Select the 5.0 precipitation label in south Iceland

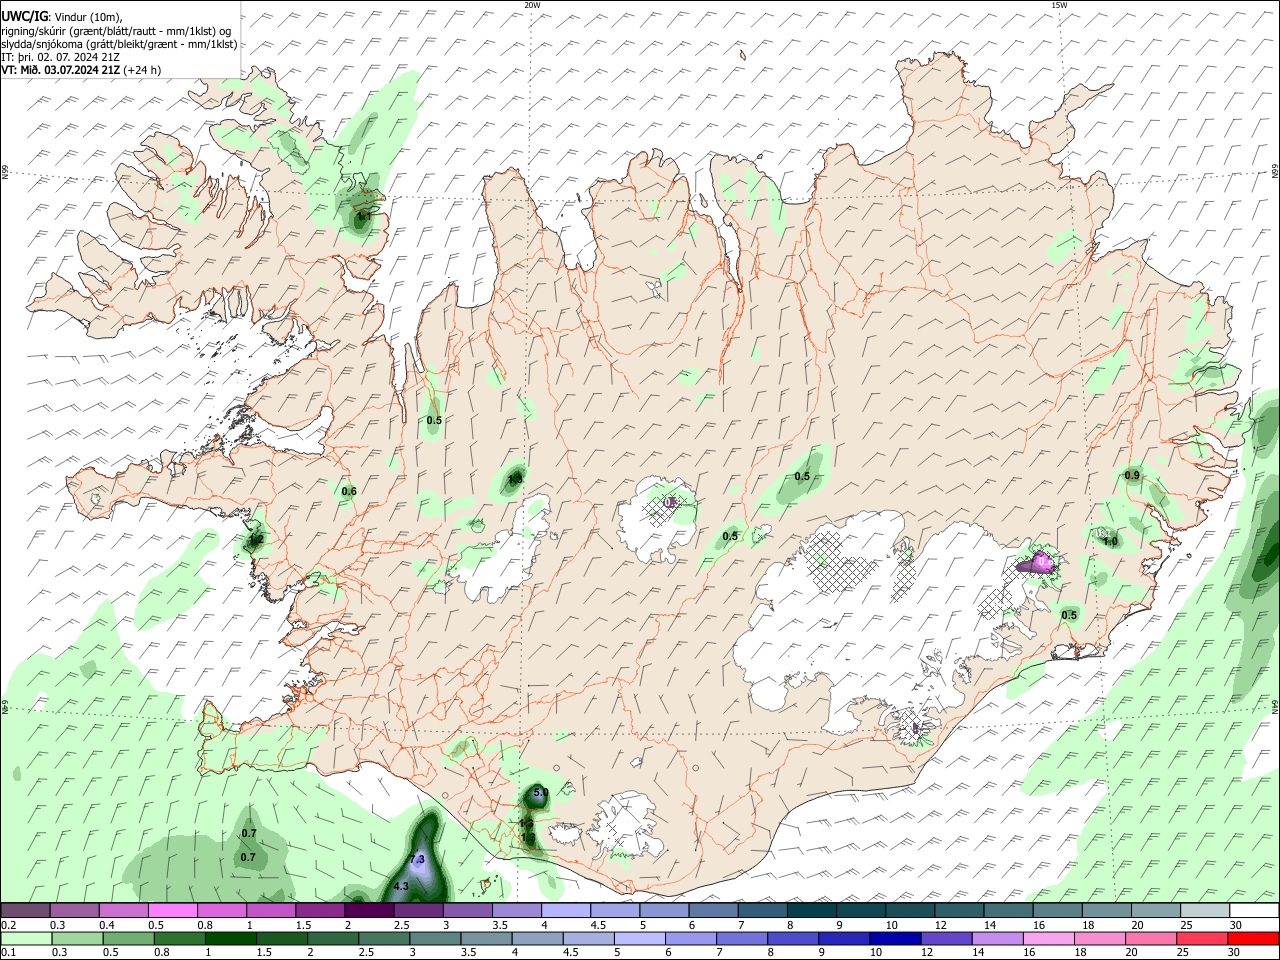(x=541, y=792)
